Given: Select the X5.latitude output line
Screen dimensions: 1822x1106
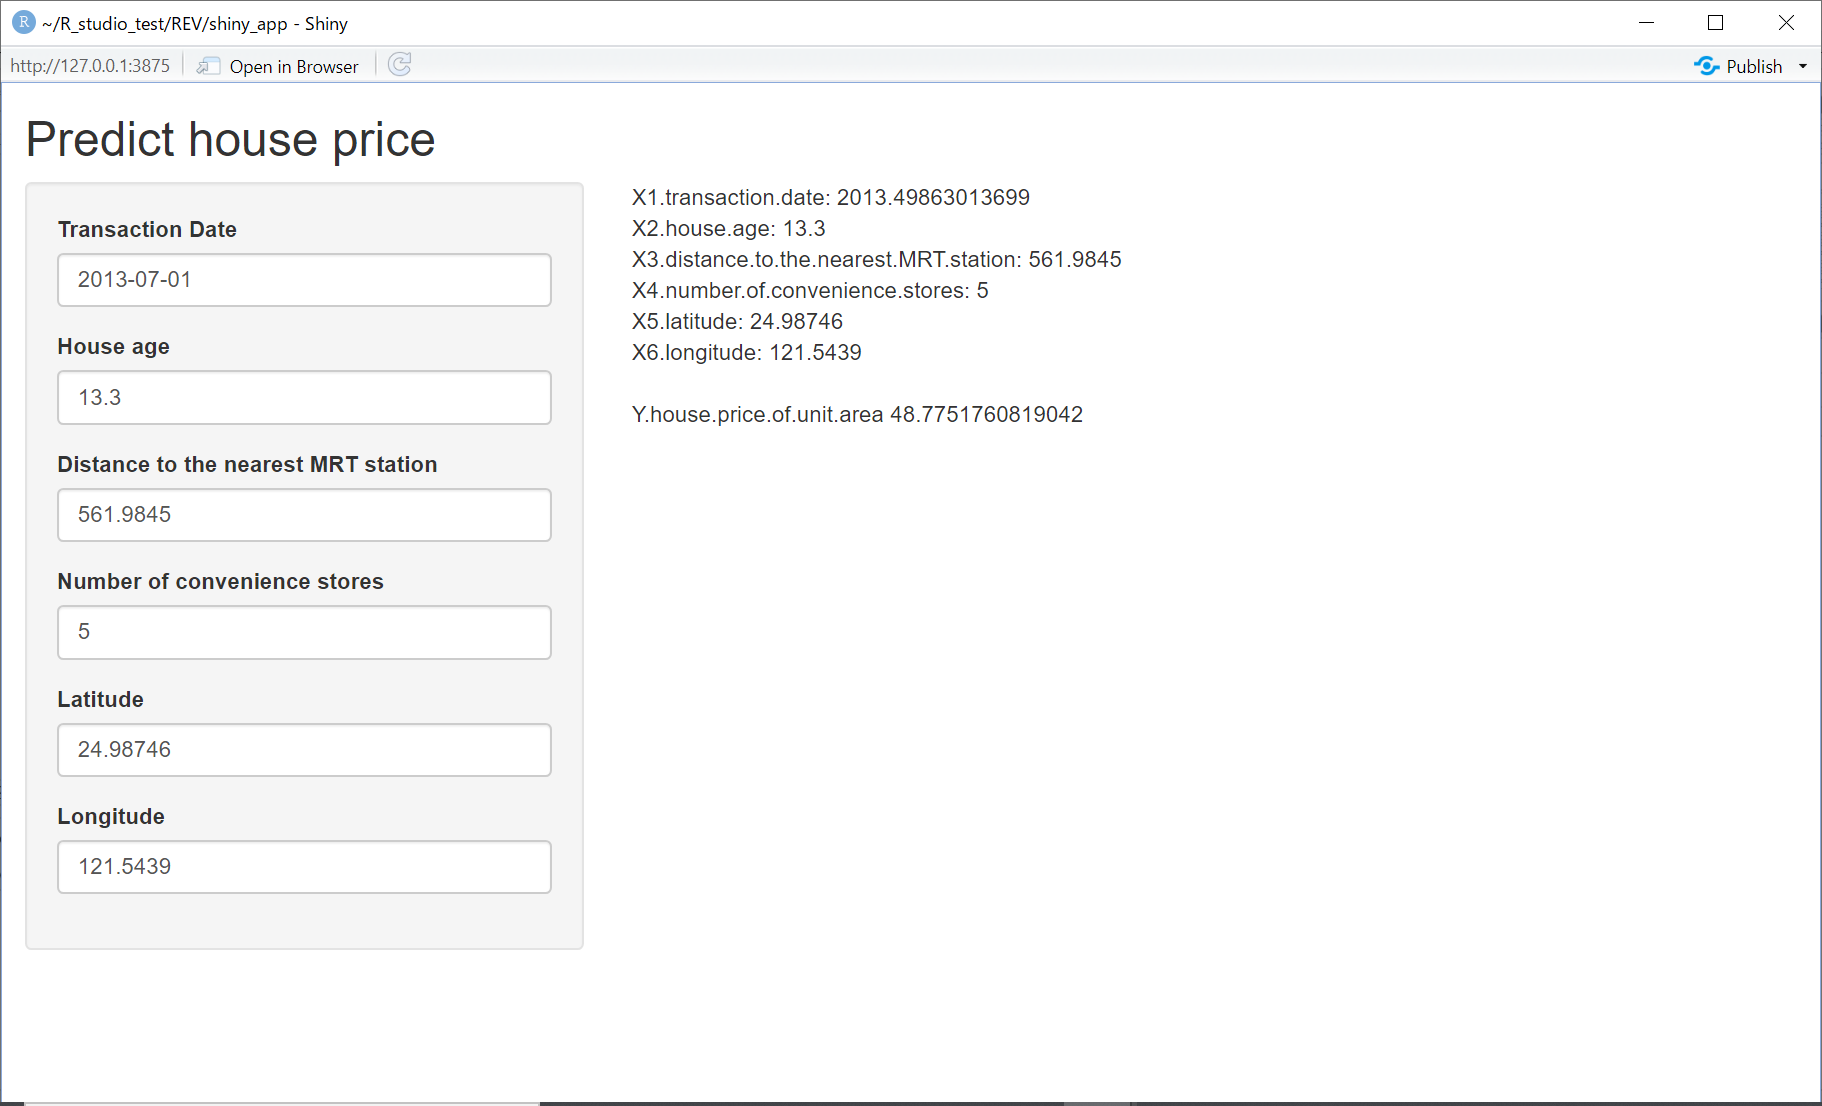Looking at the screenshot, I should pyautogui.click(x=737, y=322).
